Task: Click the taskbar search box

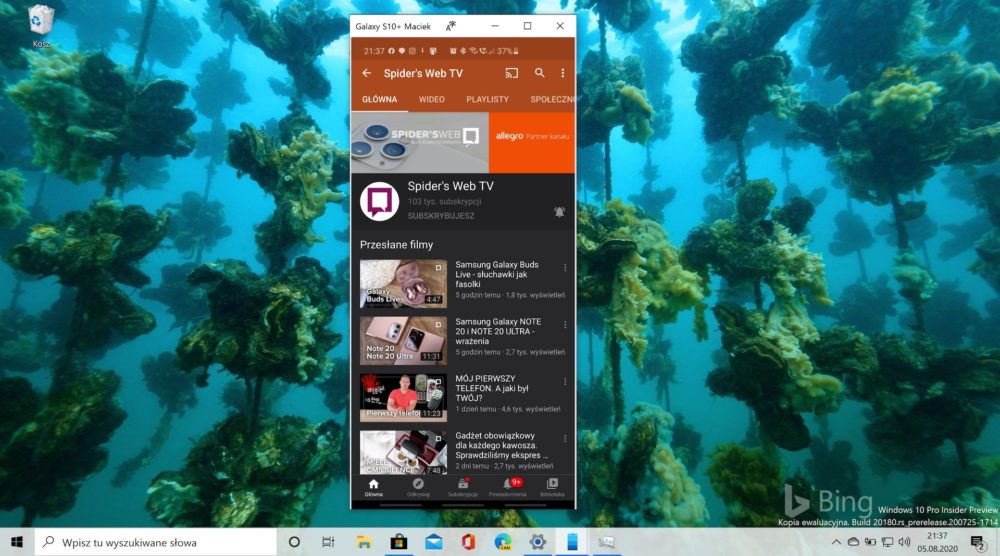Action: 156,543
